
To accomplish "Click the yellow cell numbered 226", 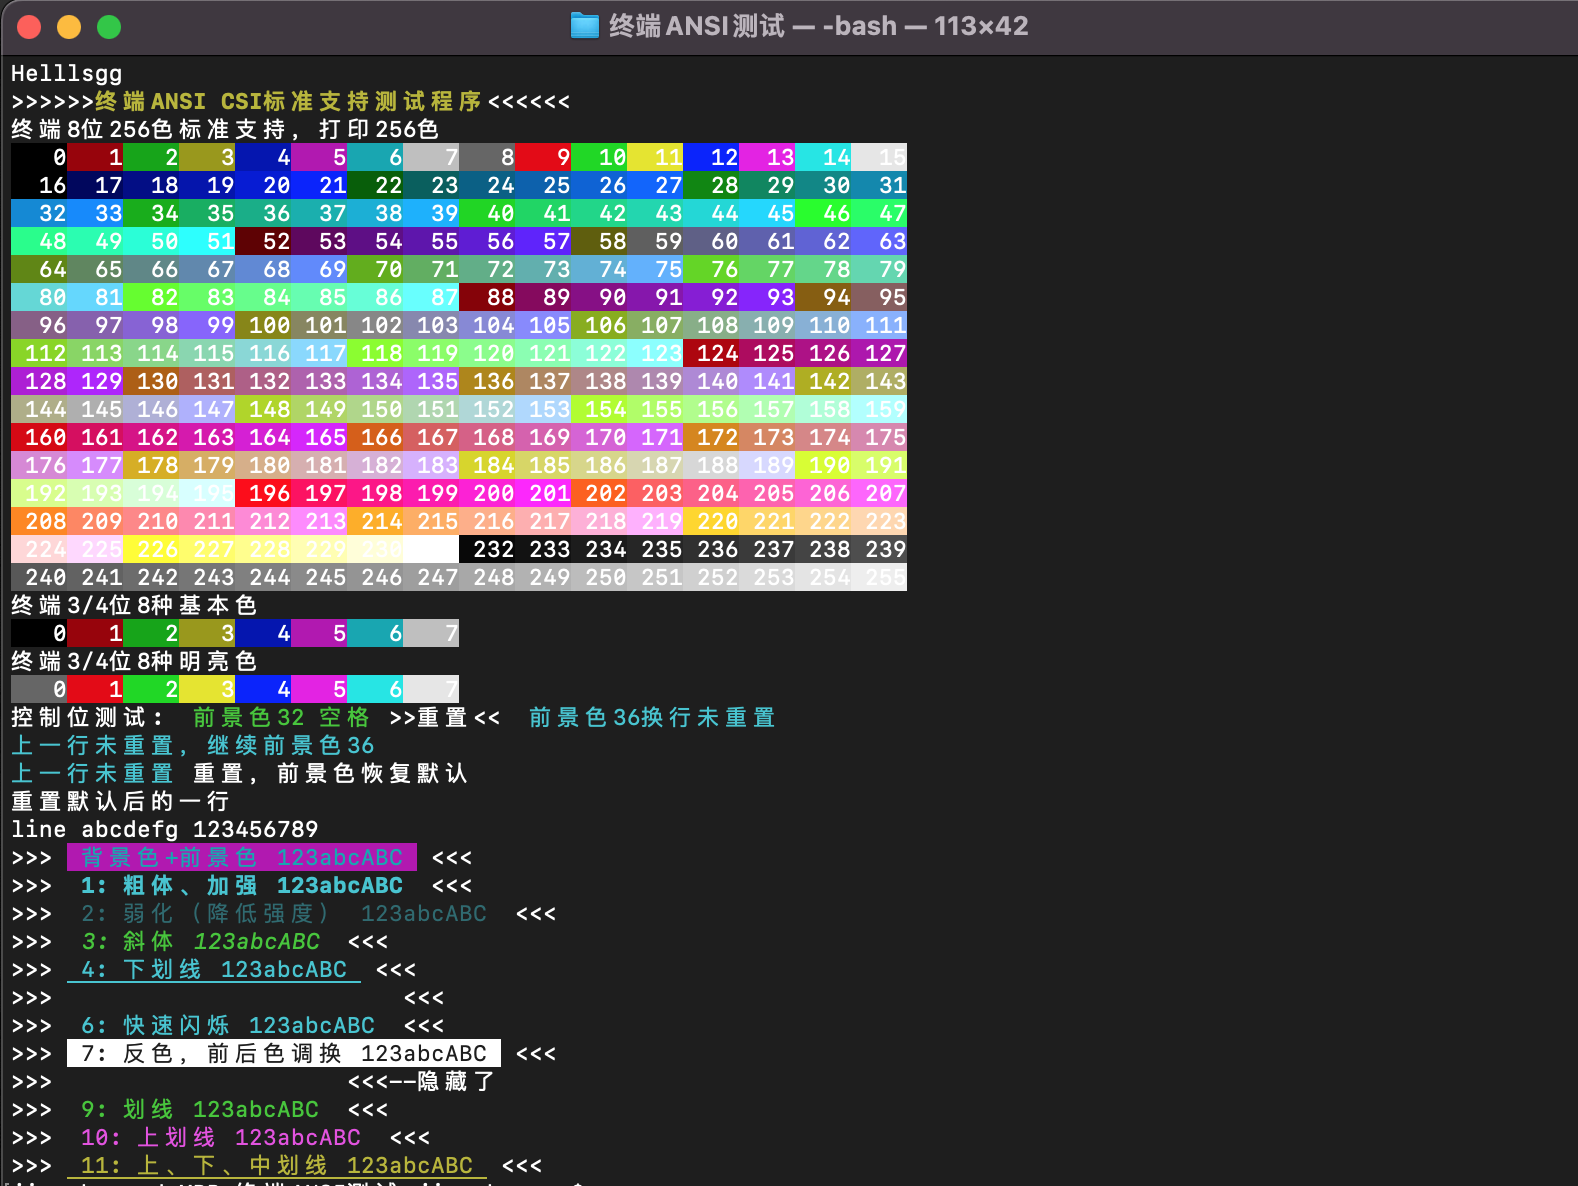I will 151,549.
